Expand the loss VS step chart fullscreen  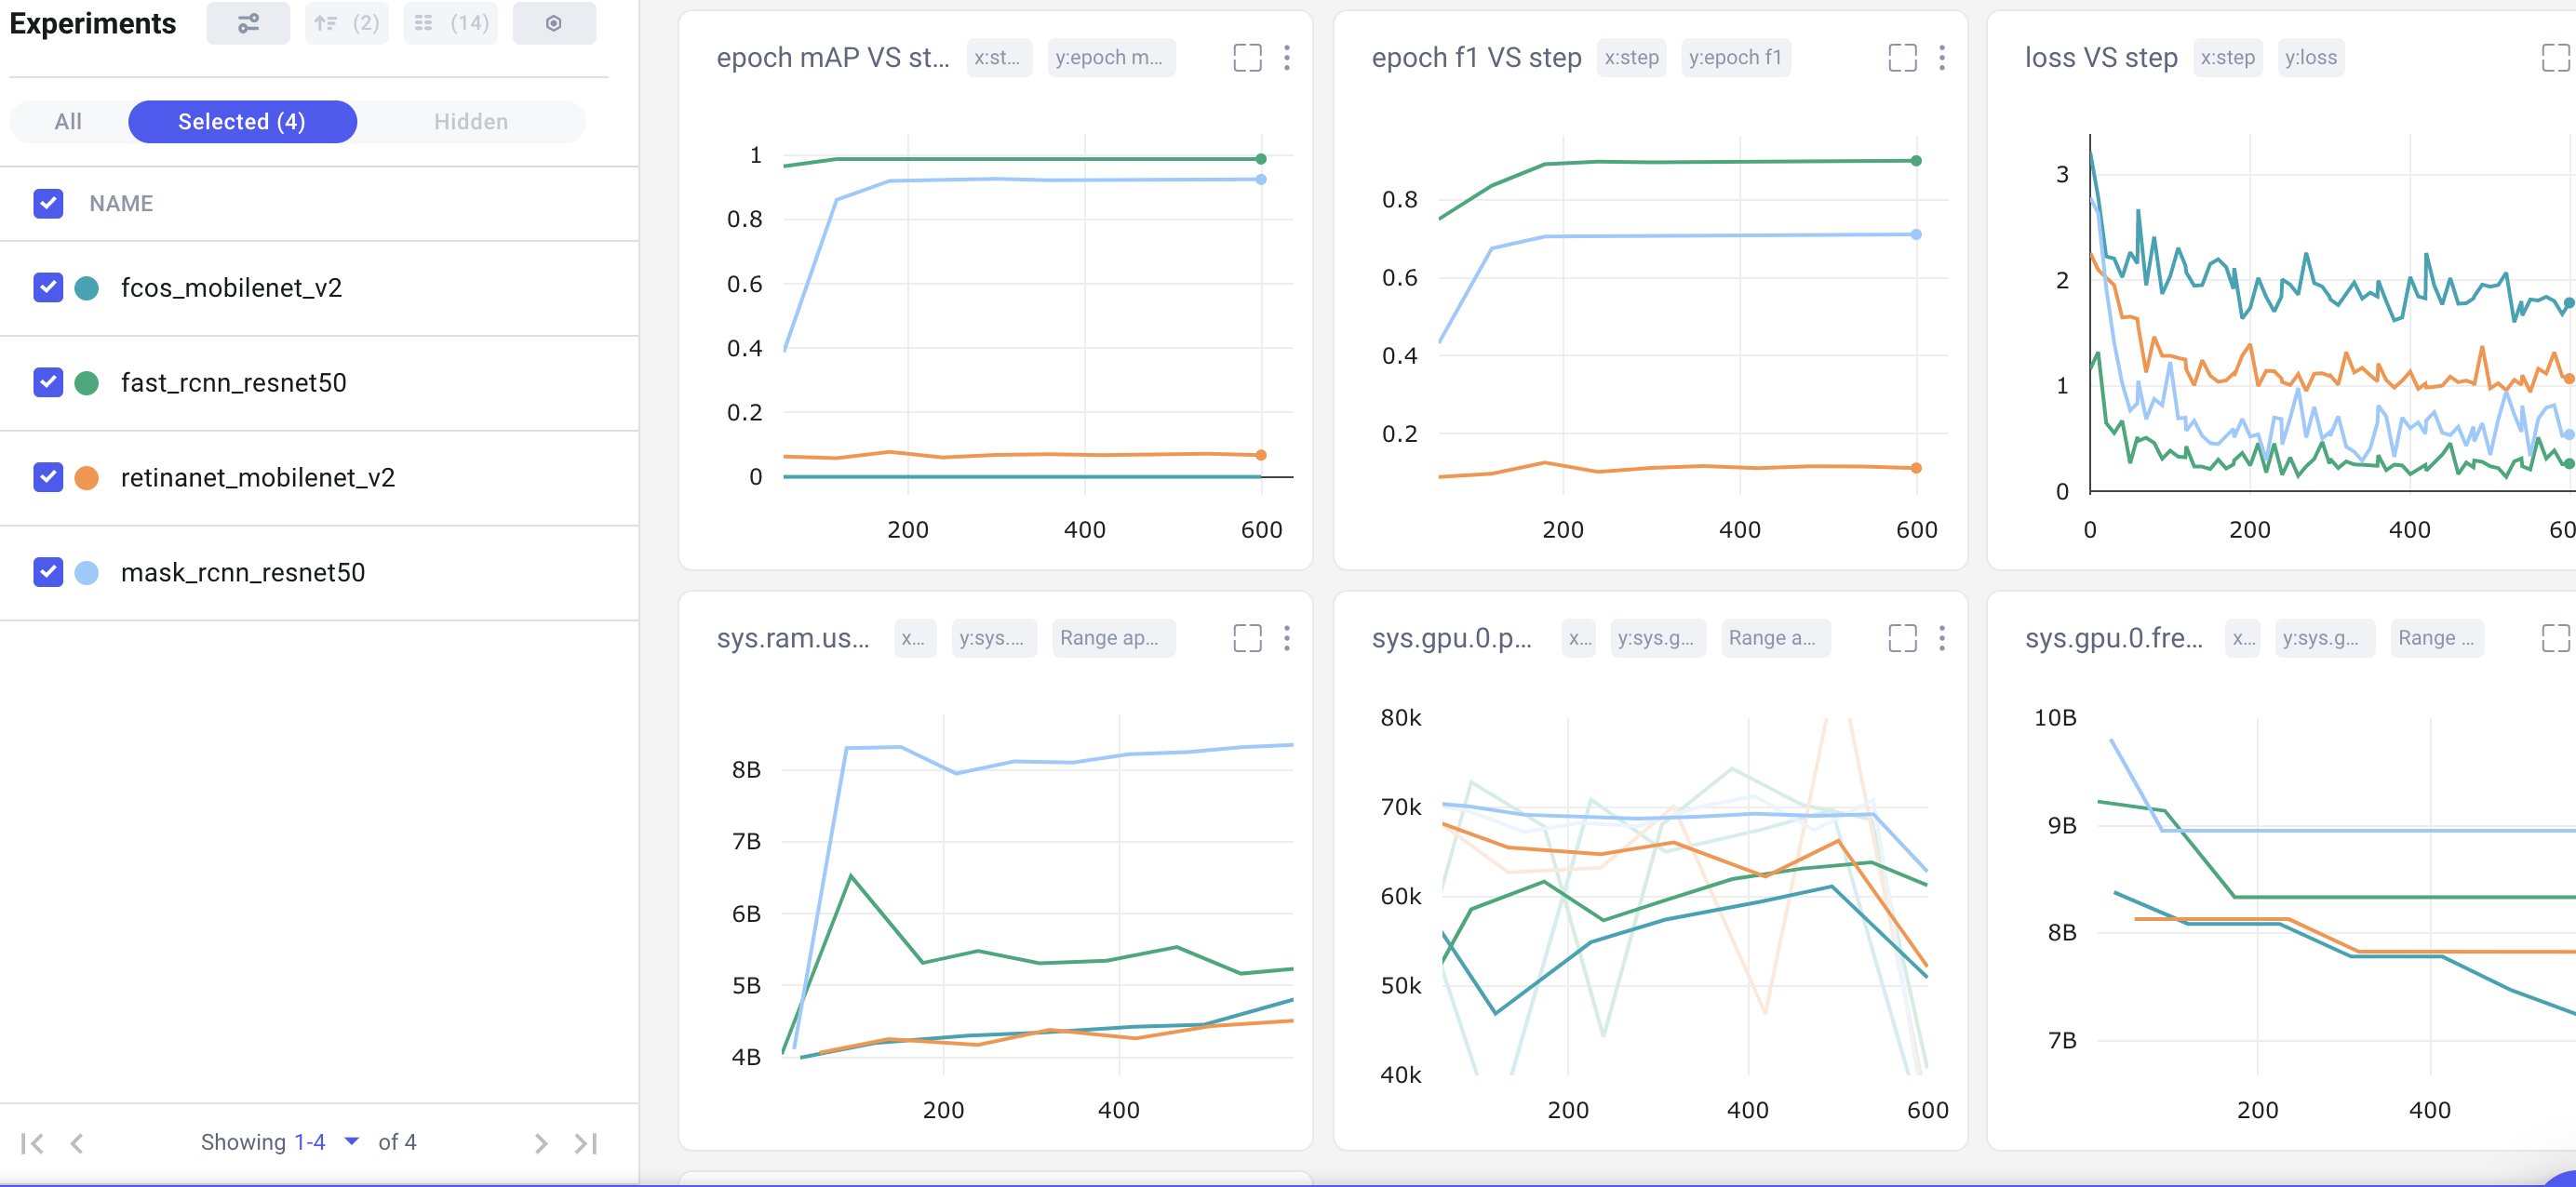pos(2555,58)
